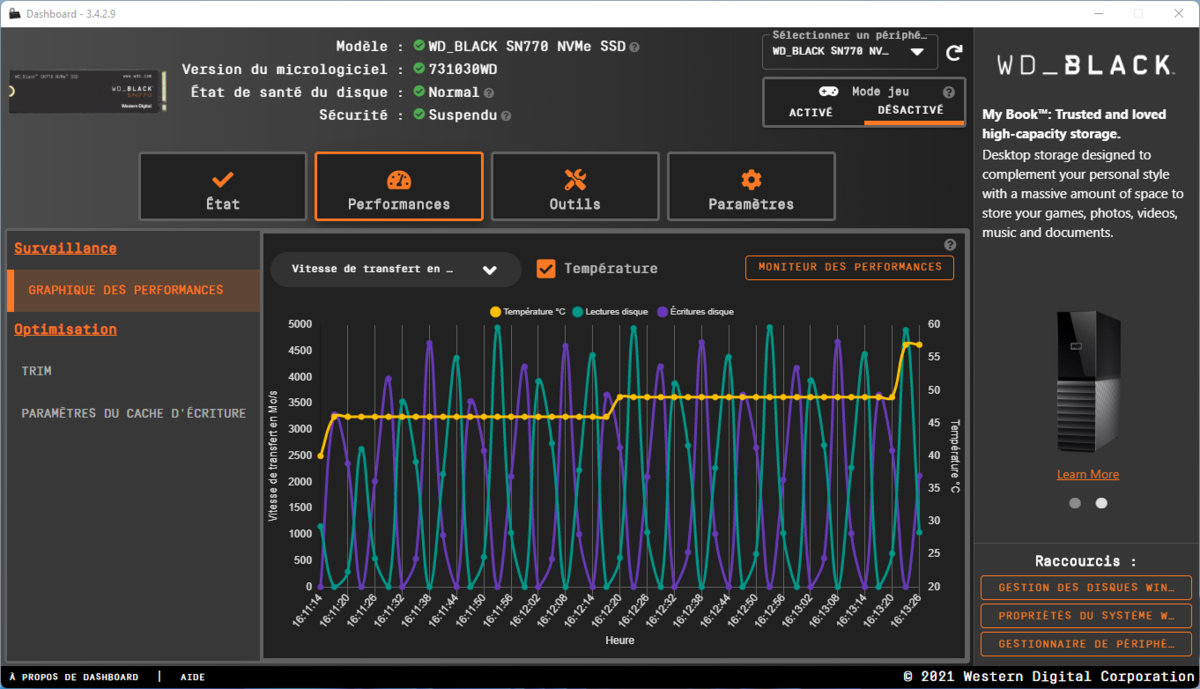Viewport: 1200px width, 689px height.
Task: Click the Surveillance section heading
Action: tap(65, 248)
